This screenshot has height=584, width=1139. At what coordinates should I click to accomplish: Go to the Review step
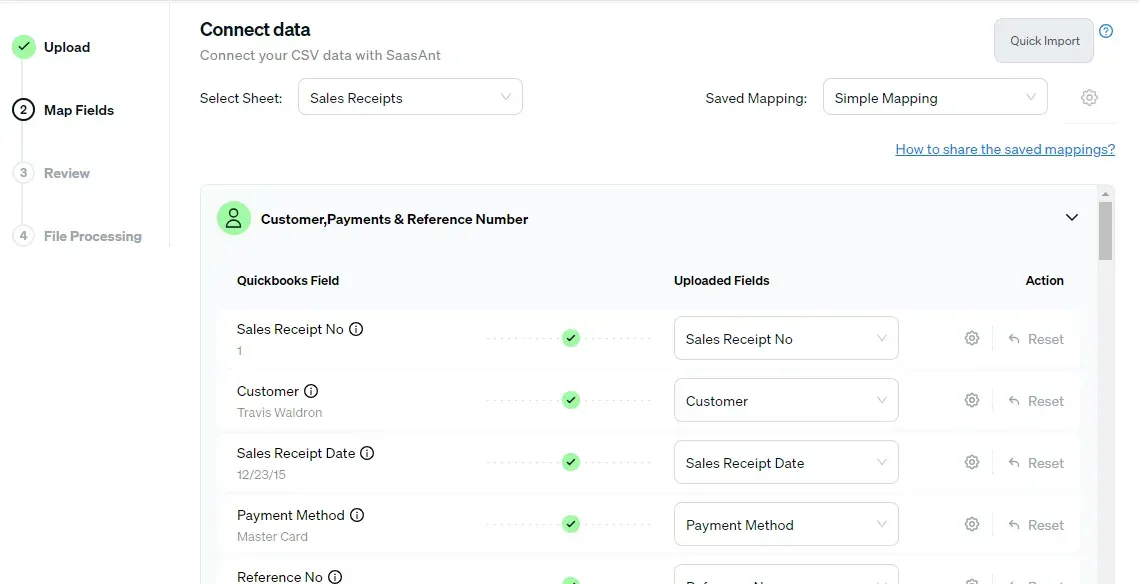pyautogui.click(x=67, y=173)
